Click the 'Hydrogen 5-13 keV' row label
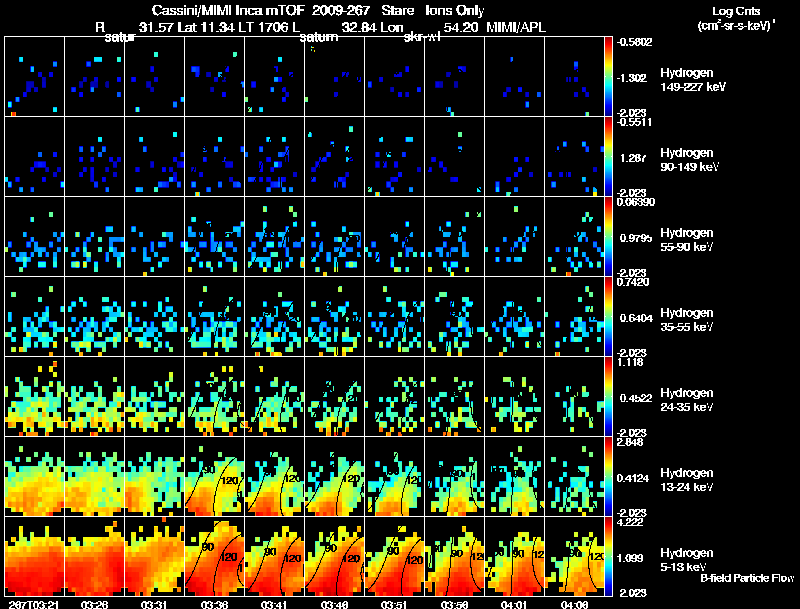 coord(687,560)
